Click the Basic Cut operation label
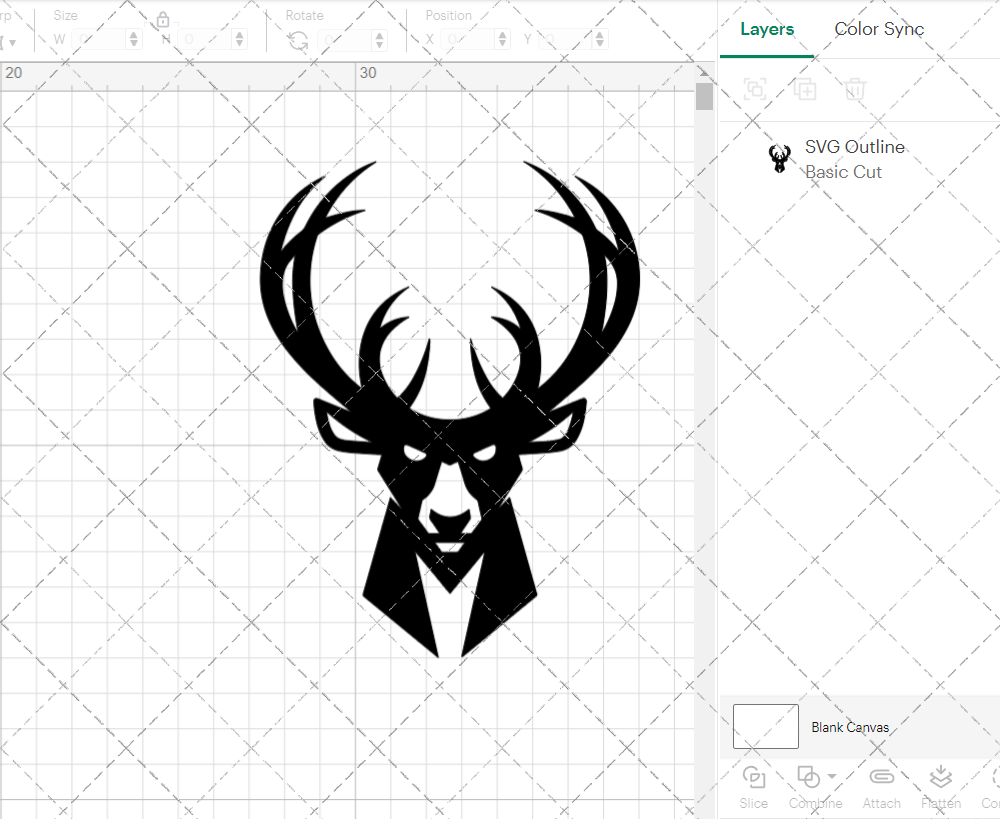 tap(843, 172)
